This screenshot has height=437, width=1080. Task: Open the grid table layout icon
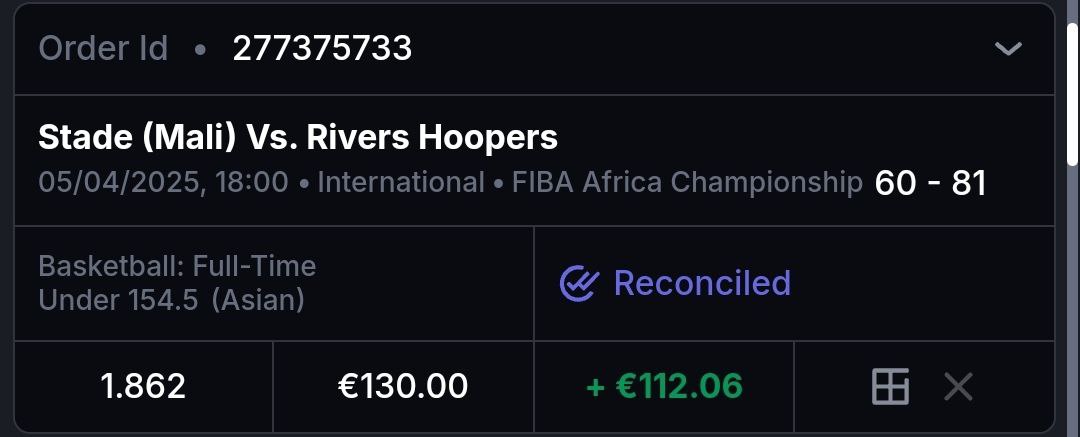890,386
